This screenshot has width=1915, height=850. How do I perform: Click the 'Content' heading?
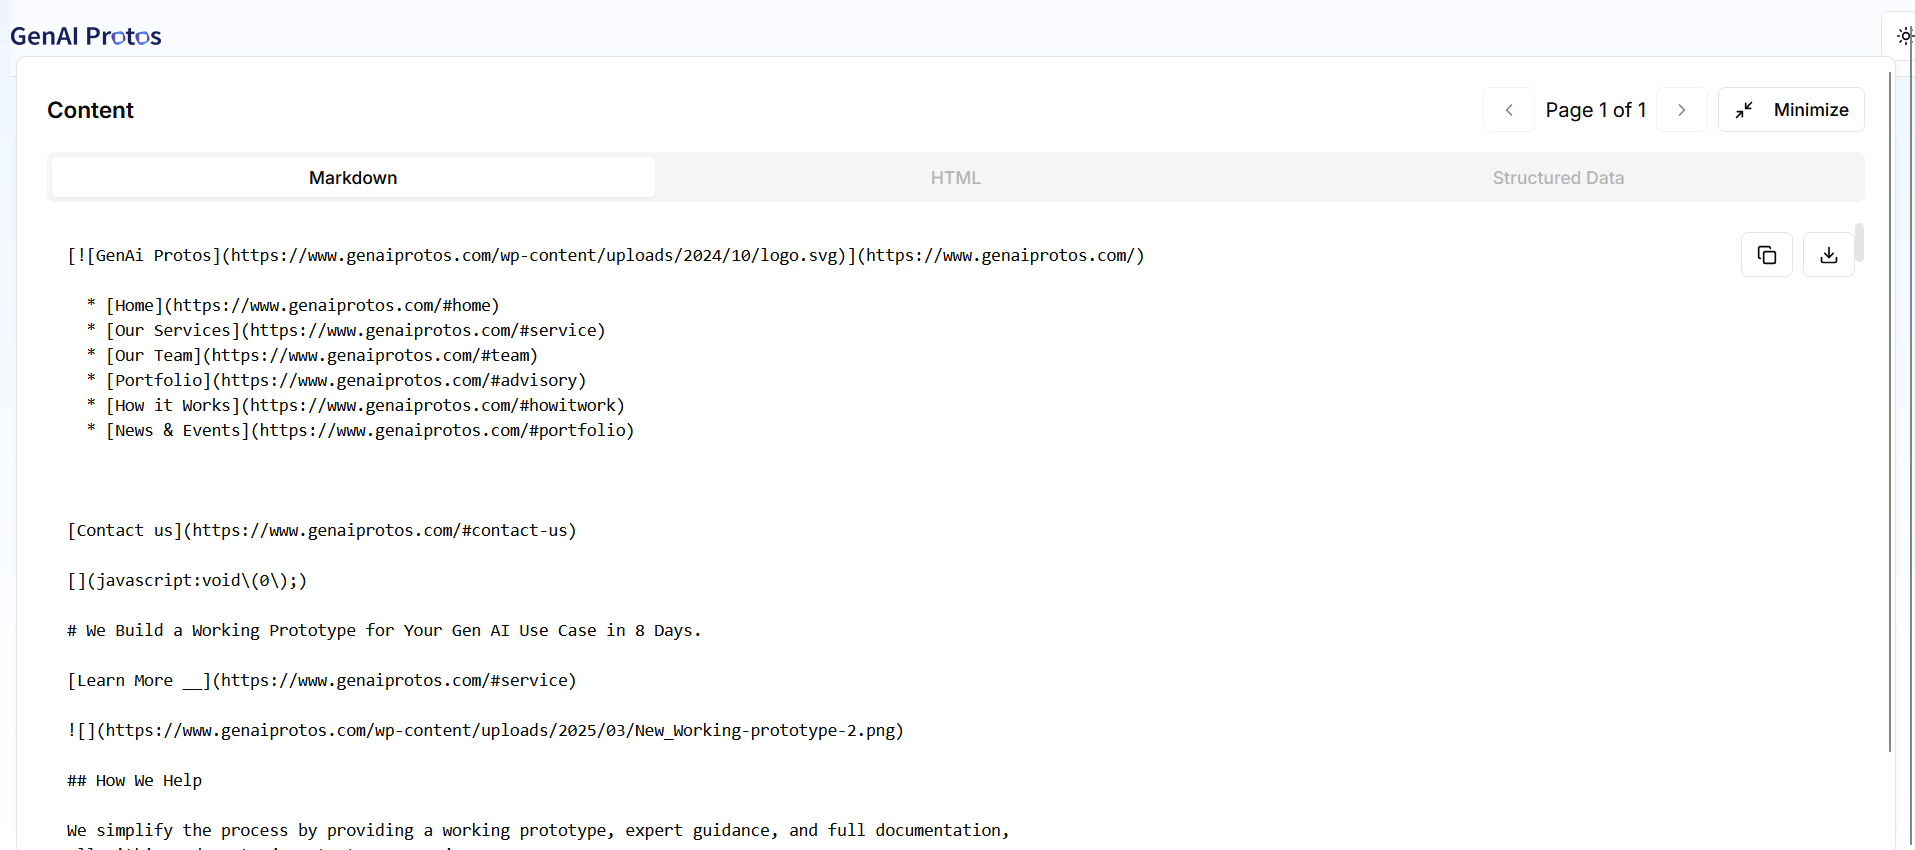coord(90,110)
